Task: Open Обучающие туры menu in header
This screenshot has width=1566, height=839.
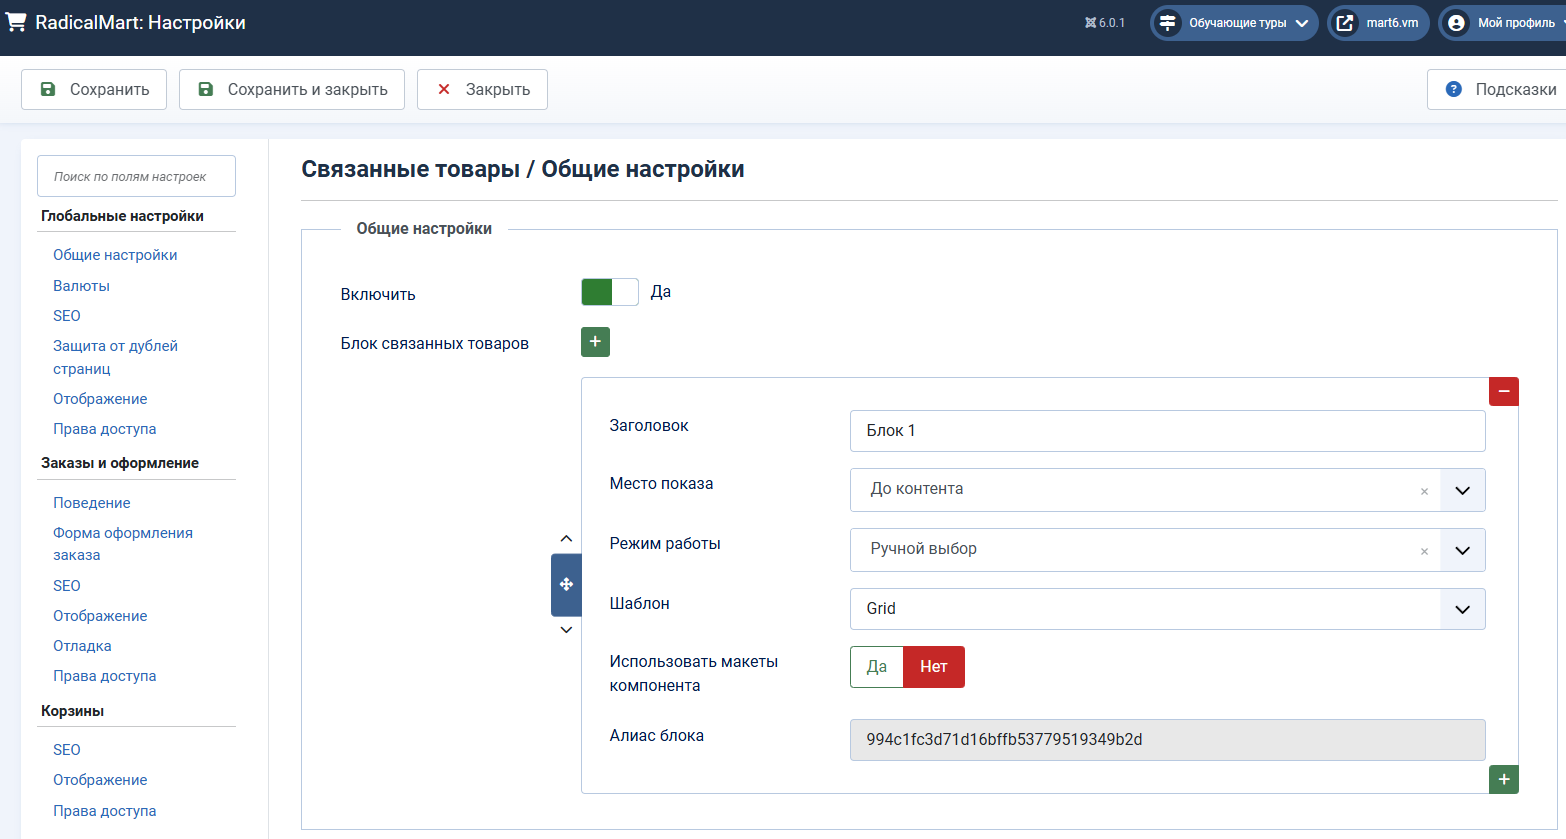Action: point(1235,23)
